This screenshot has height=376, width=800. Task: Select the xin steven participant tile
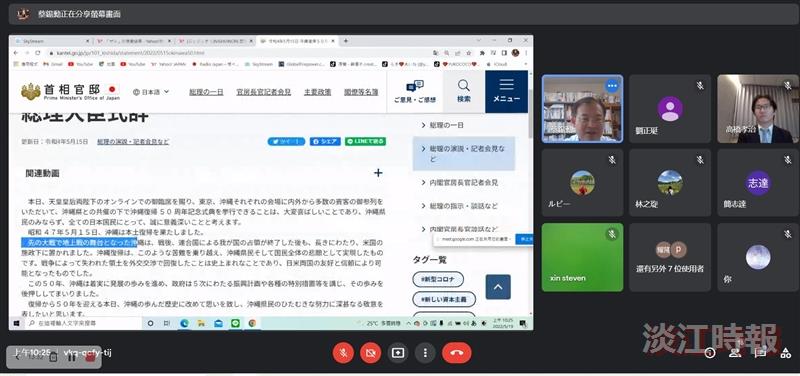(x=582, y=257)
